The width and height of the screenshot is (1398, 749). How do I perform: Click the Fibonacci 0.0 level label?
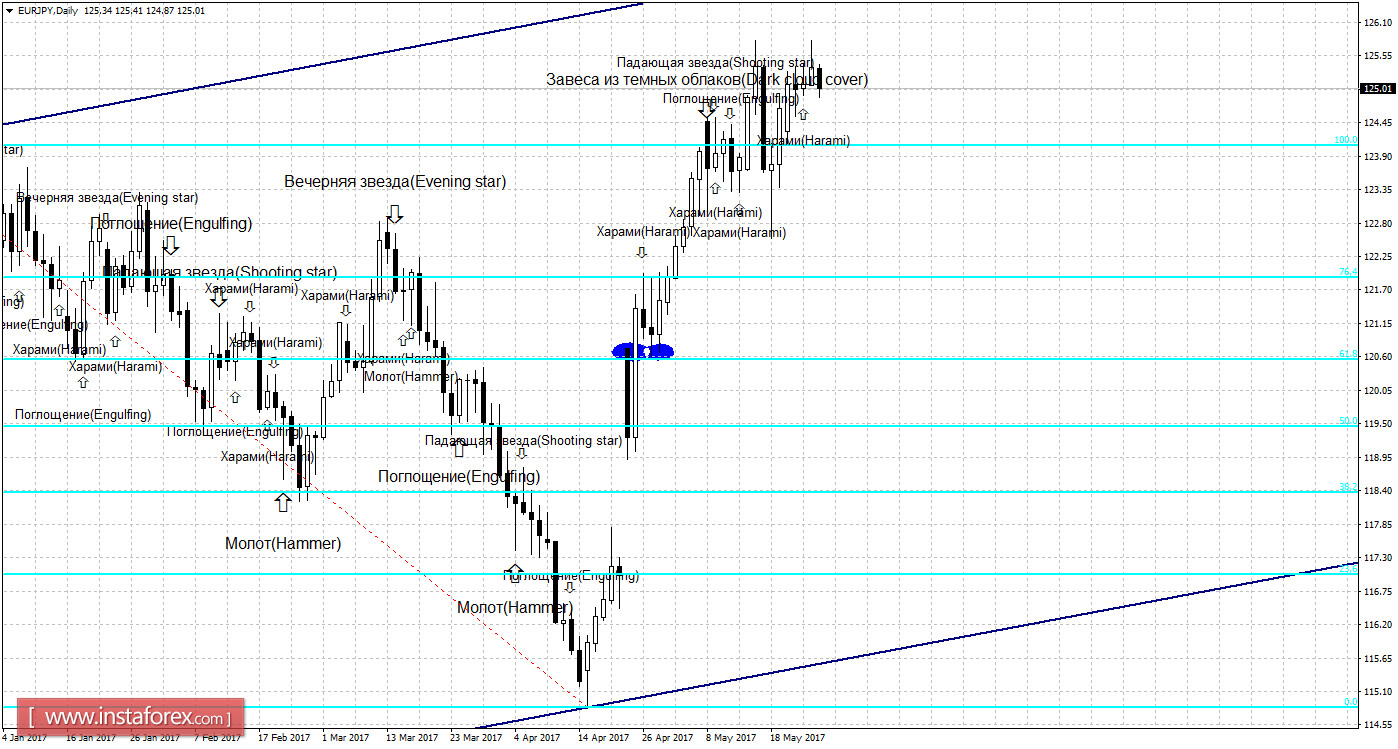tap(1350, 702)
